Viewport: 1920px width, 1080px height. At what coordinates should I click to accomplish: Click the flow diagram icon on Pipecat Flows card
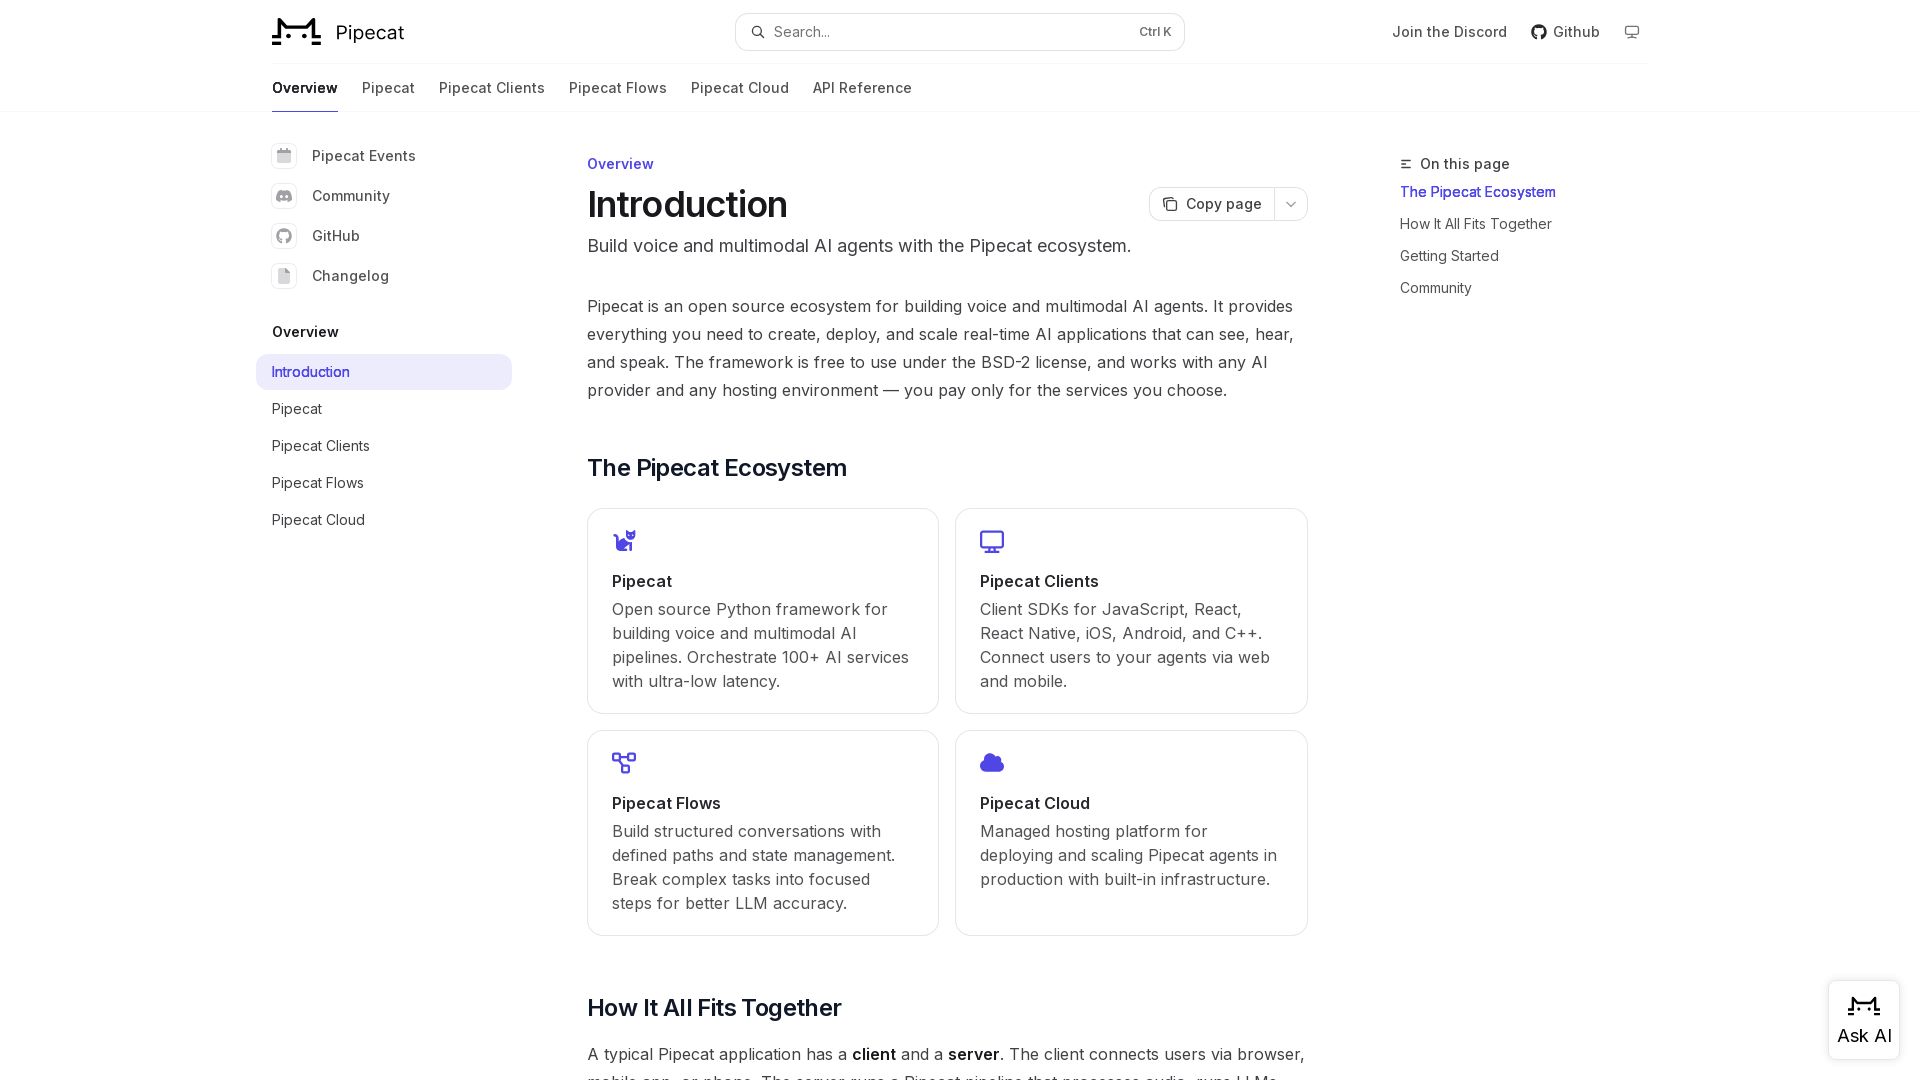[624, 763]
